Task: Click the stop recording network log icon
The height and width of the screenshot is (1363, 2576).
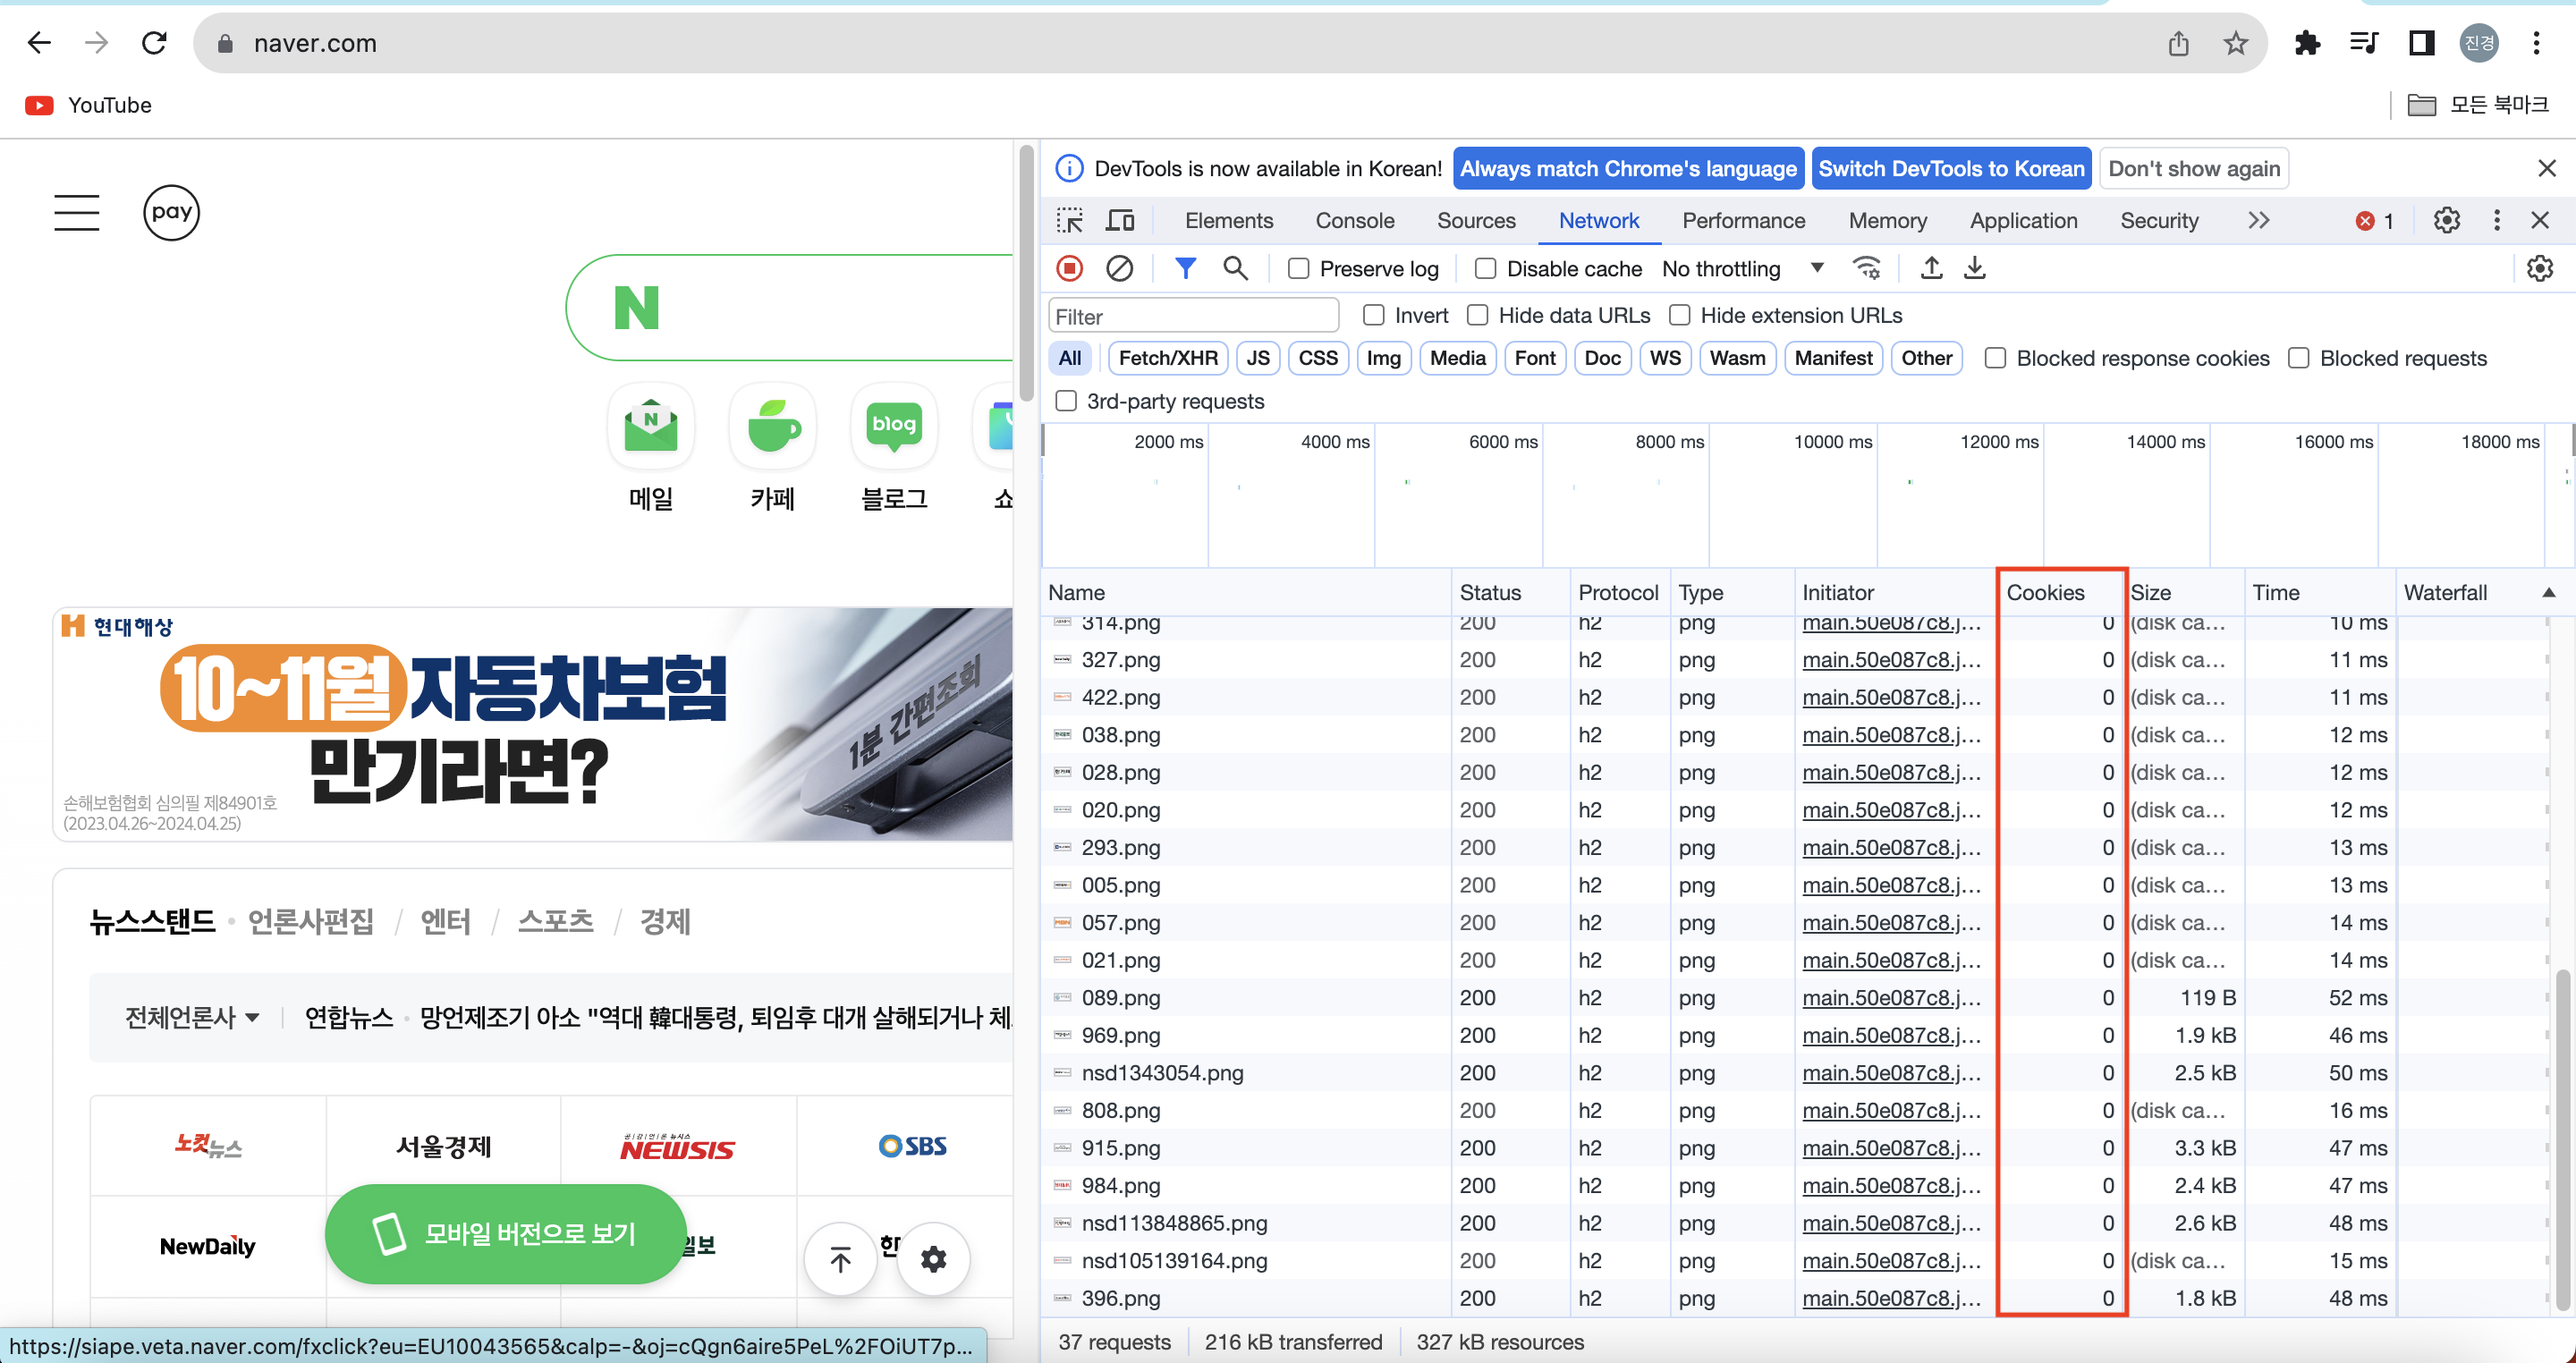Action: pos(1069,268)
